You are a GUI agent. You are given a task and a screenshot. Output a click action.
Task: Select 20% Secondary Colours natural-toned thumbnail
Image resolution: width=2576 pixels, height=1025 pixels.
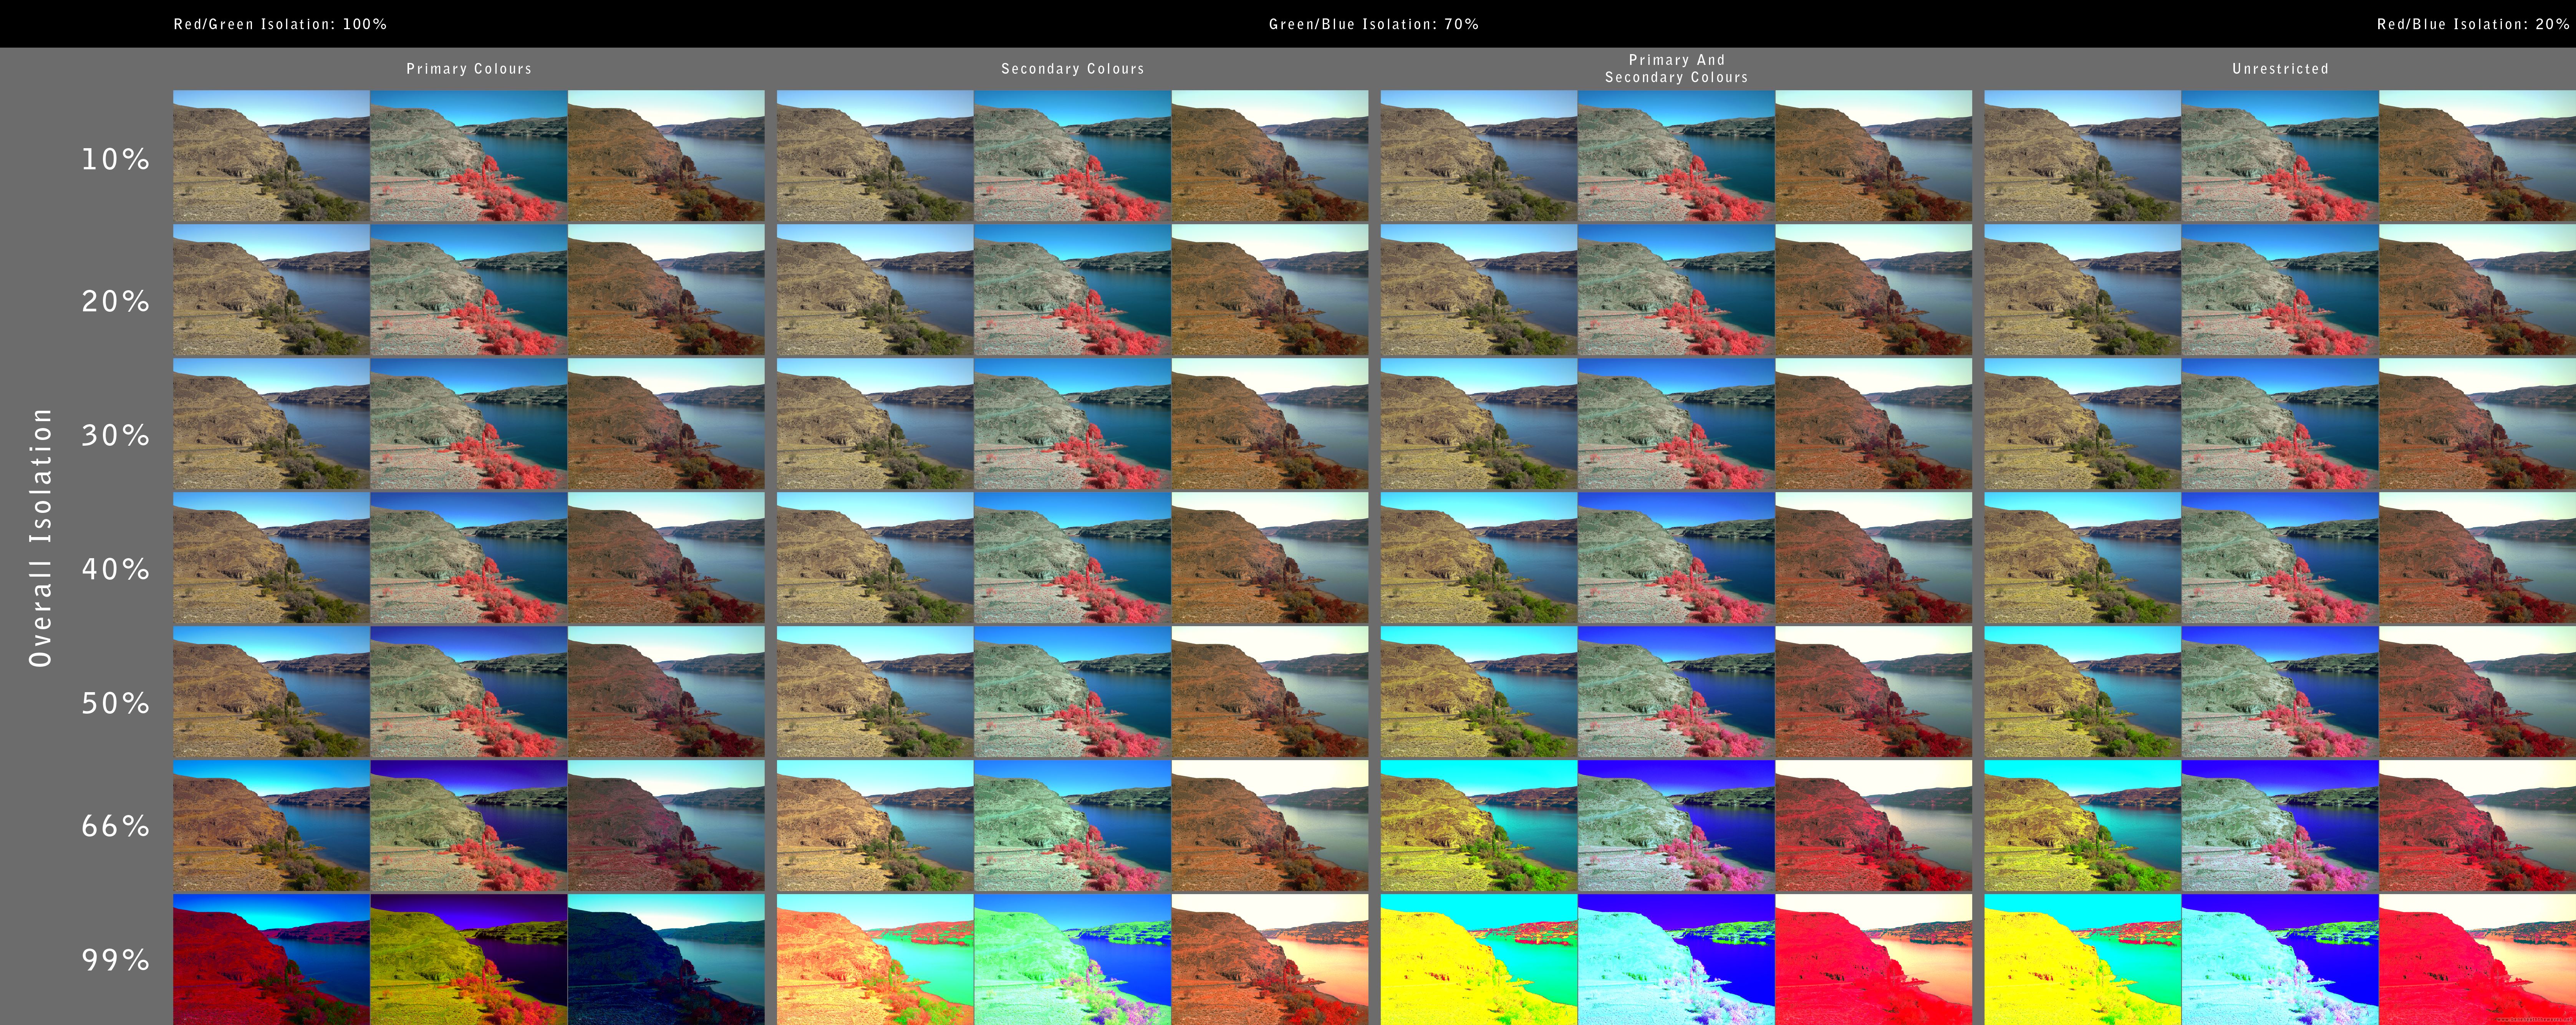[875, 290]
